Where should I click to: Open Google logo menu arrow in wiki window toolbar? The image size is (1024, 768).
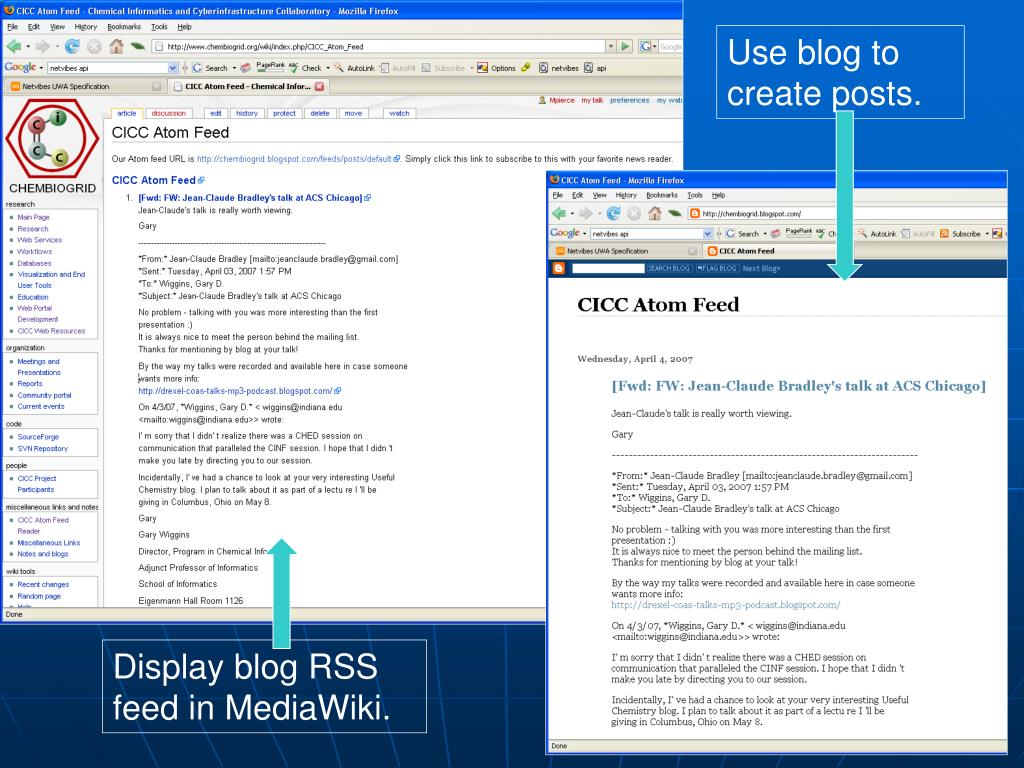40,68
